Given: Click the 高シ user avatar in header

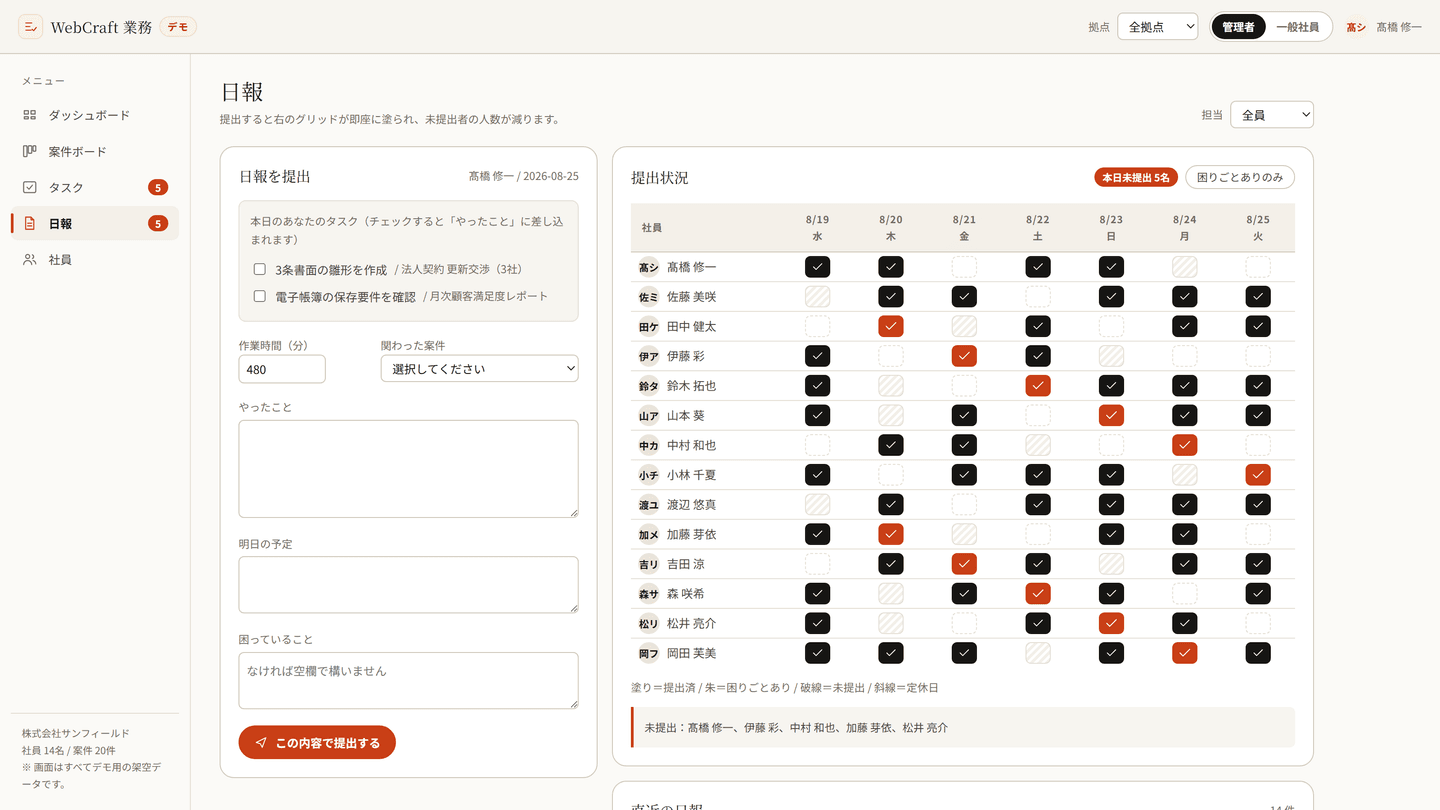Looking at the screenshot, I should (x=1356, y=27).
